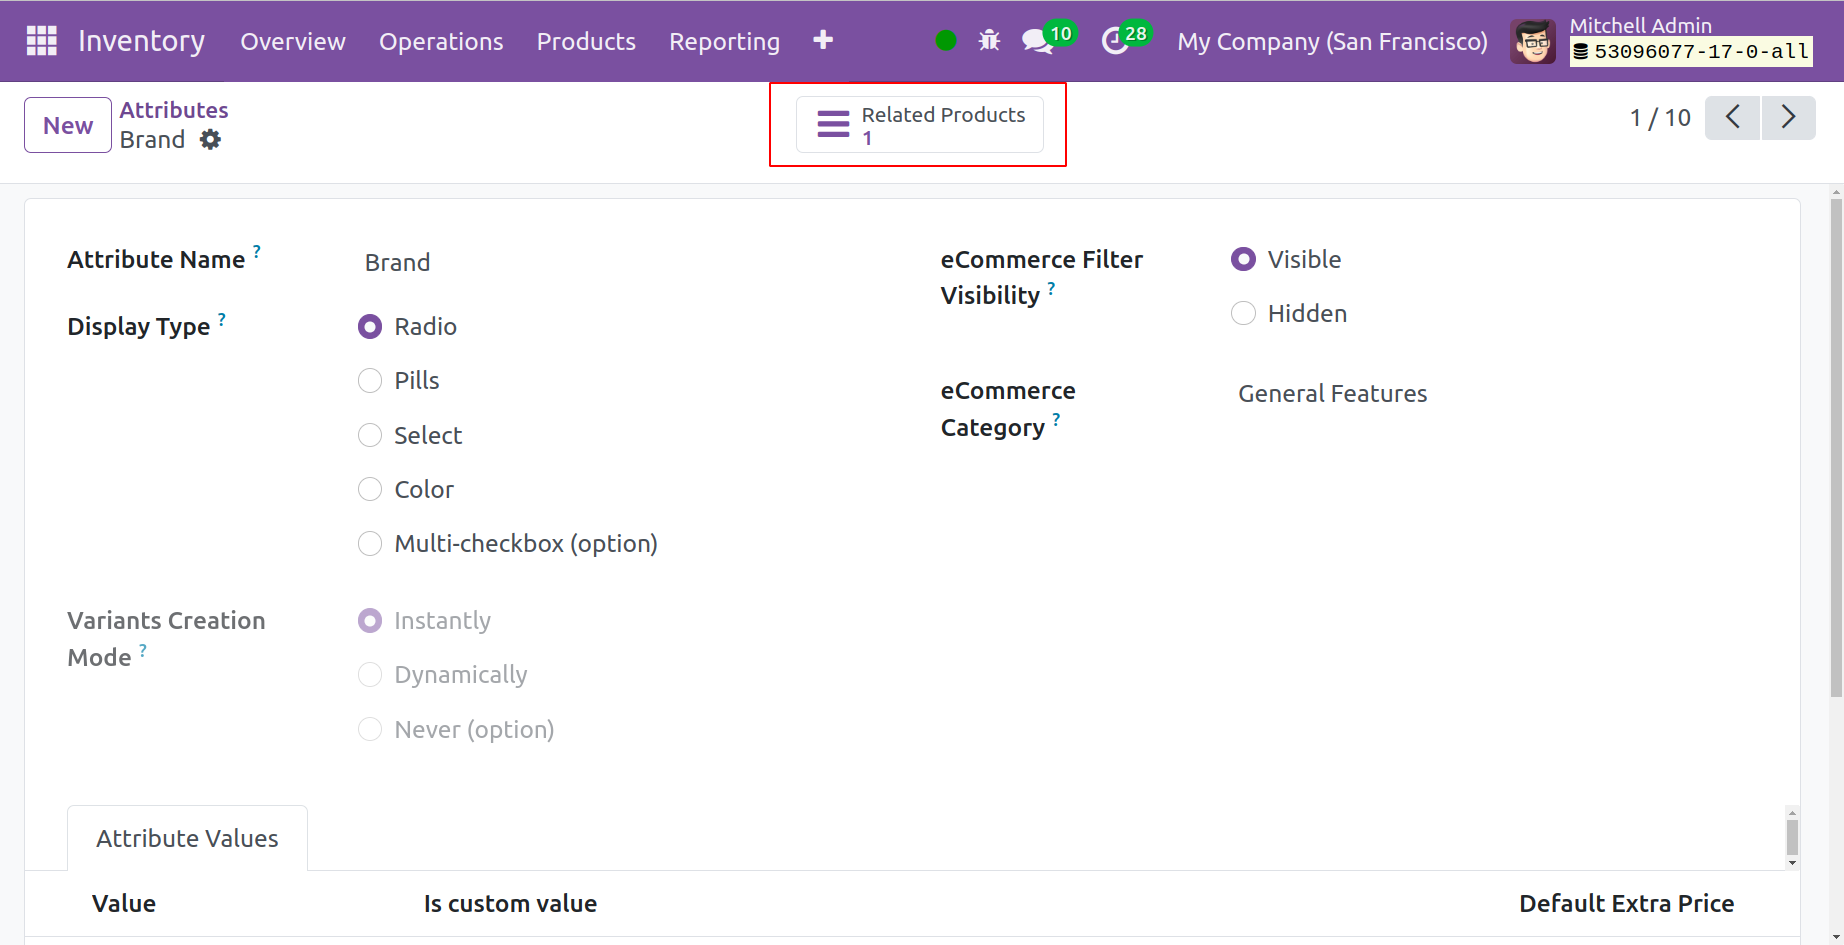
Task: Open the debug bug icon menu
Action: 989,40
